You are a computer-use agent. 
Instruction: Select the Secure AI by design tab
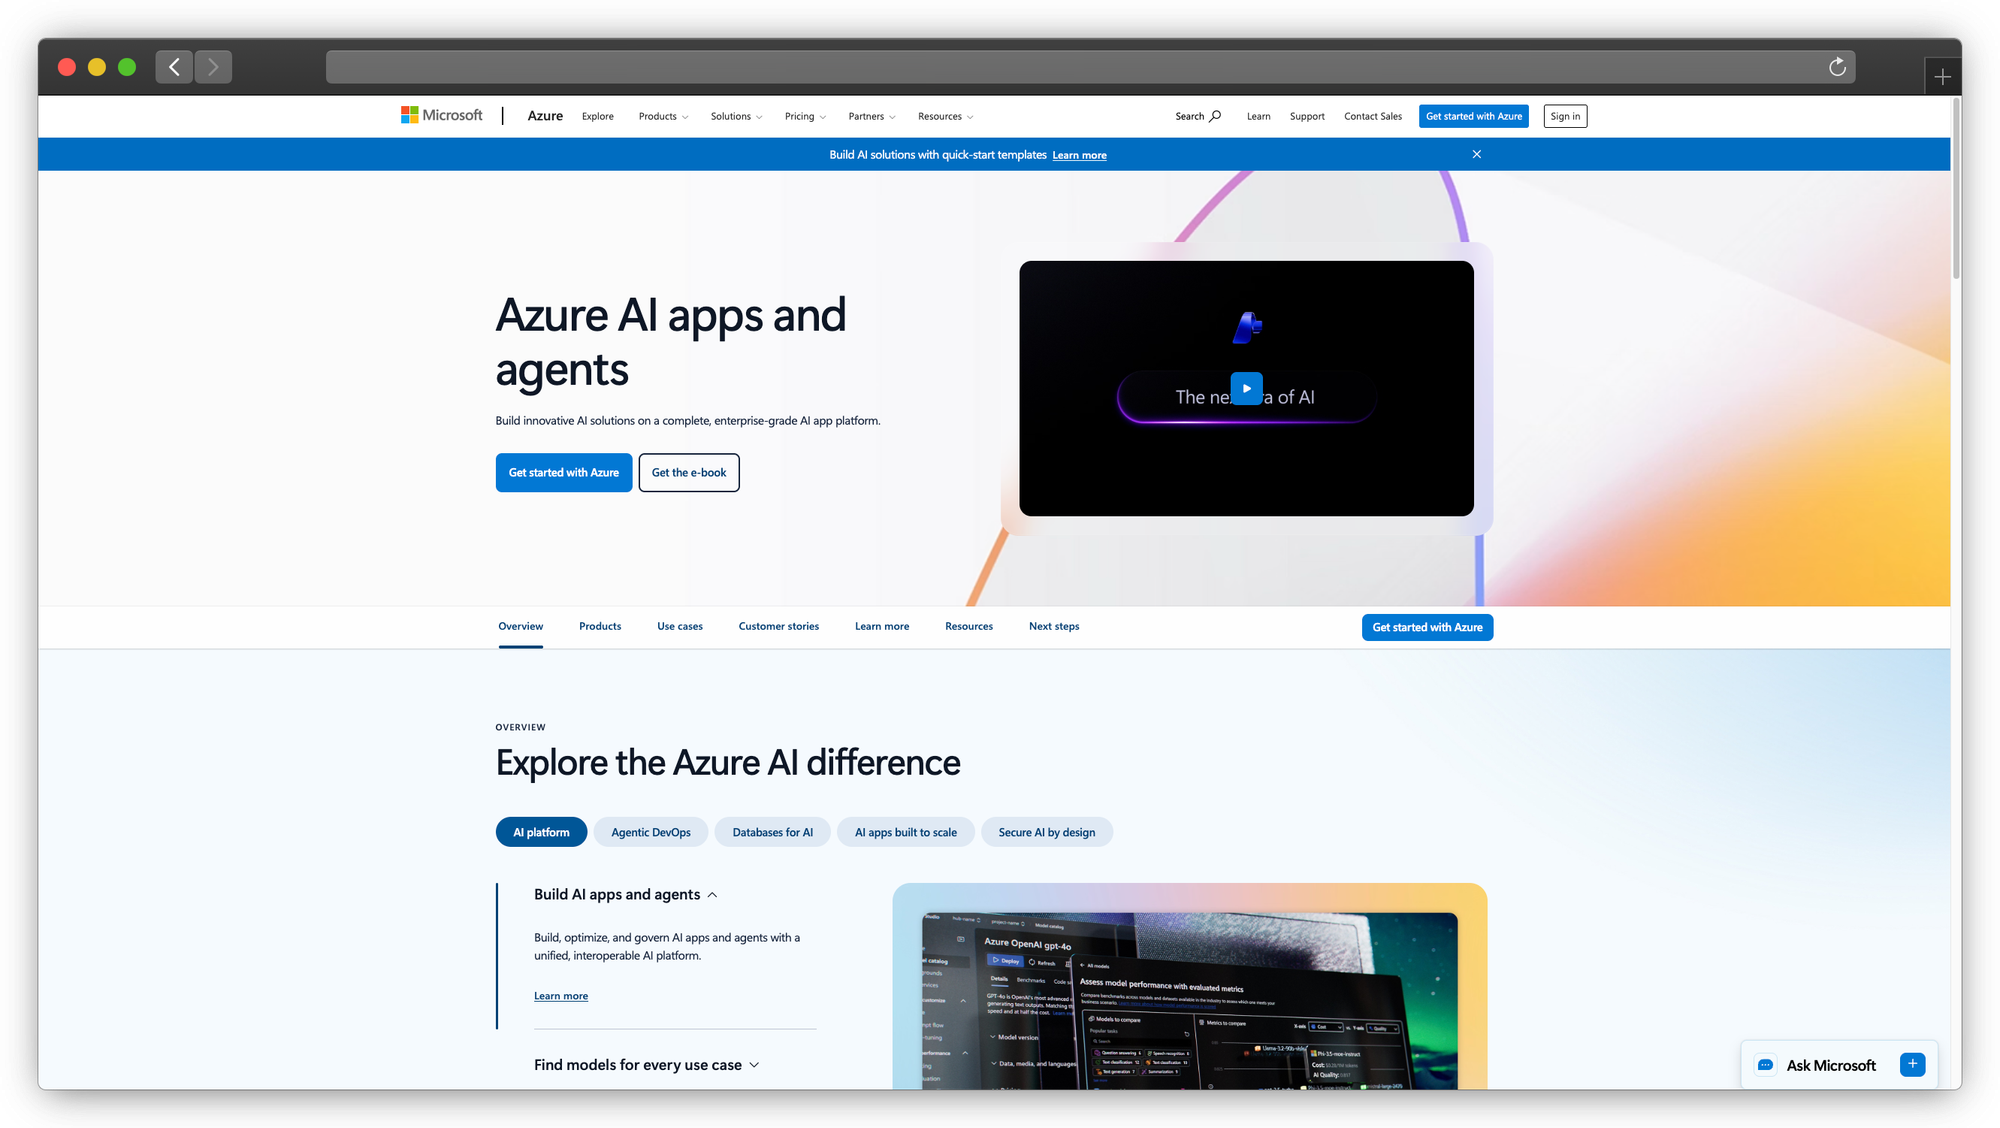coord(1046,832)
